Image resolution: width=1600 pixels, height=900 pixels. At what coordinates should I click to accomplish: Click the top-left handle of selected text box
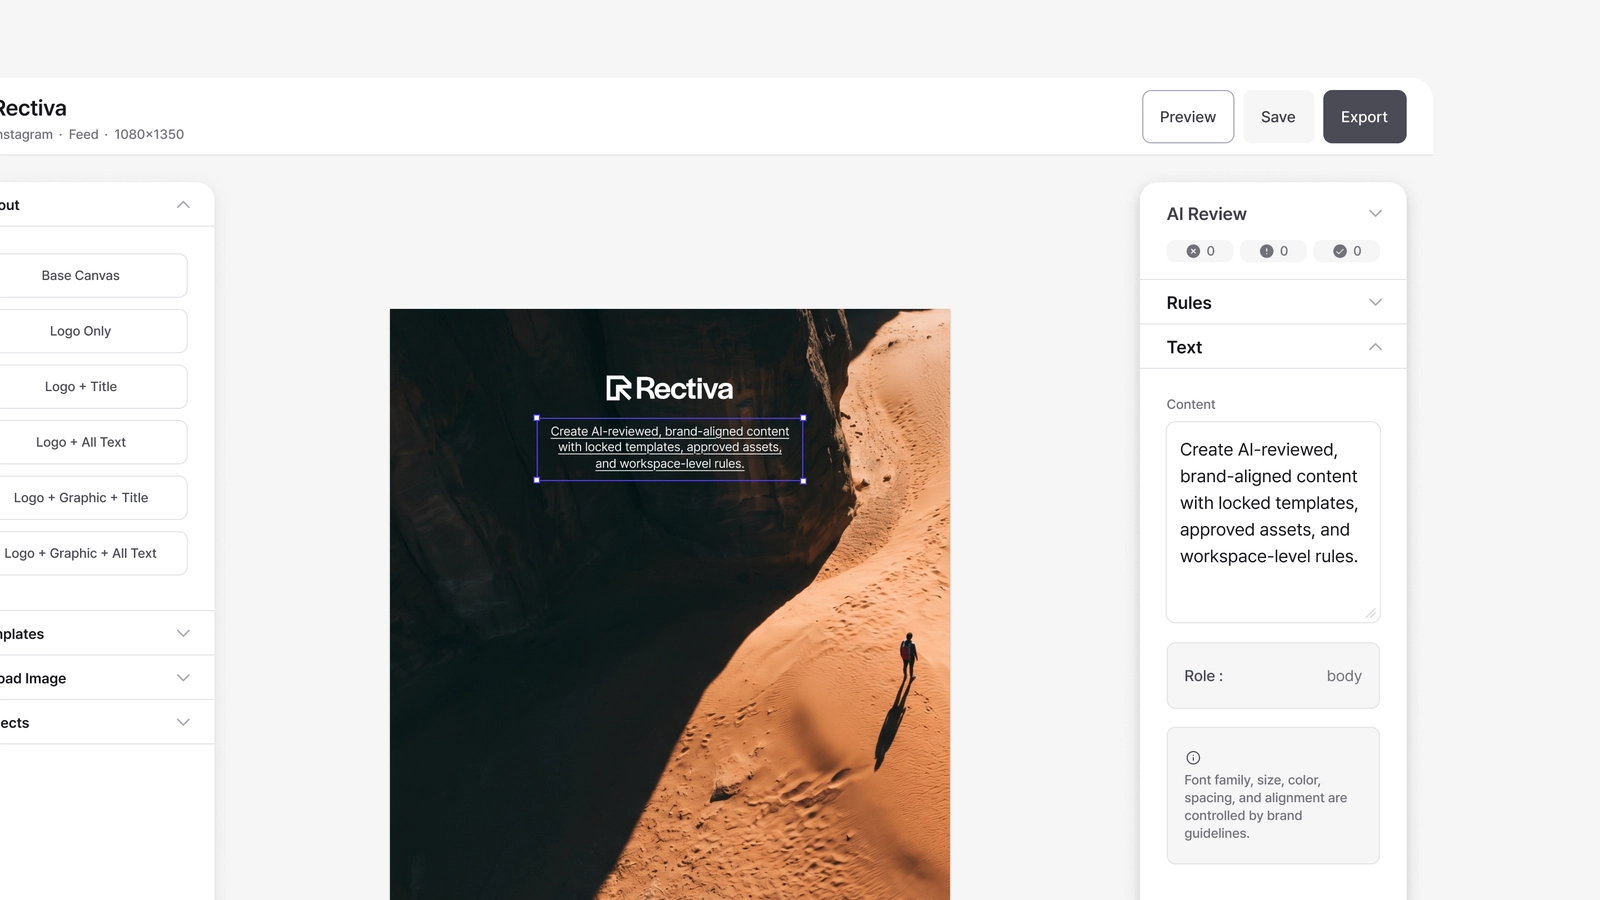tap(537, 418)
